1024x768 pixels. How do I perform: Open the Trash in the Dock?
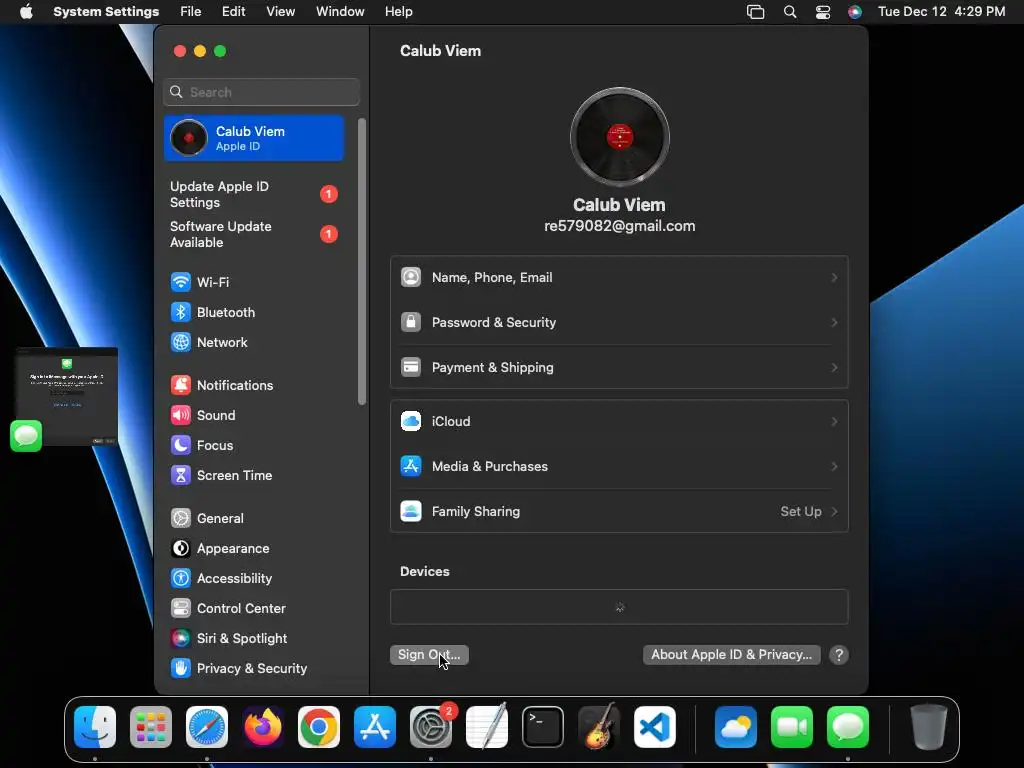(x=929, y=727)
